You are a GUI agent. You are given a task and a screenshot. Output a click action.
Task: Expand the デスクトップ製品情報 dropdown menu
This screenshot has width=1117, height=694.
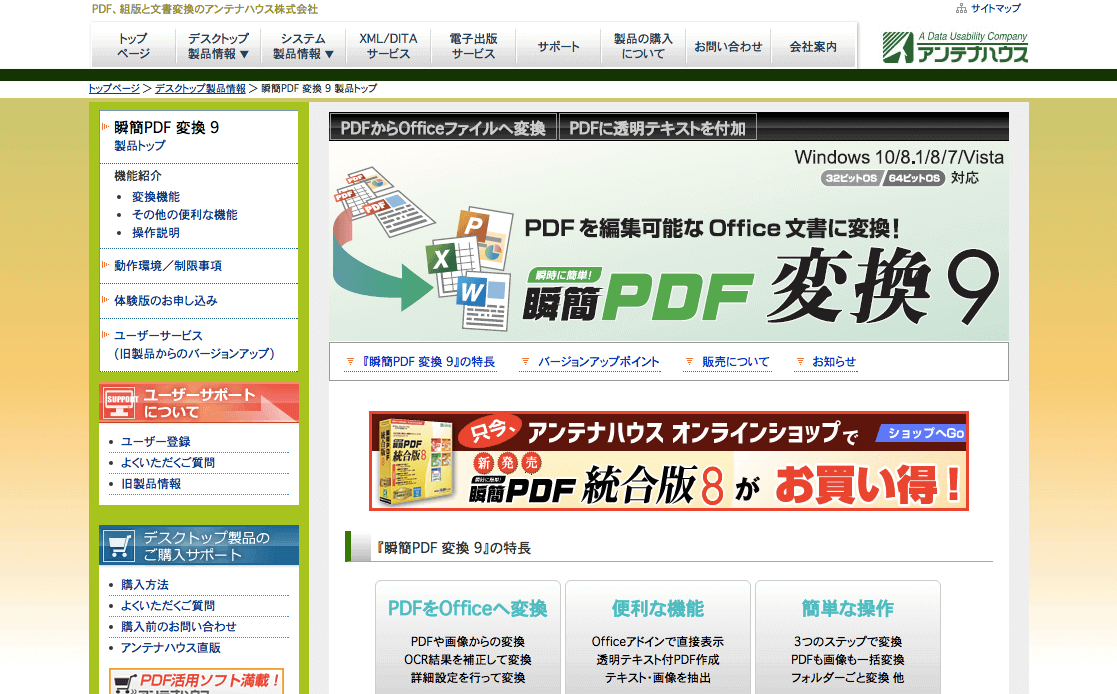coord(218,46)
